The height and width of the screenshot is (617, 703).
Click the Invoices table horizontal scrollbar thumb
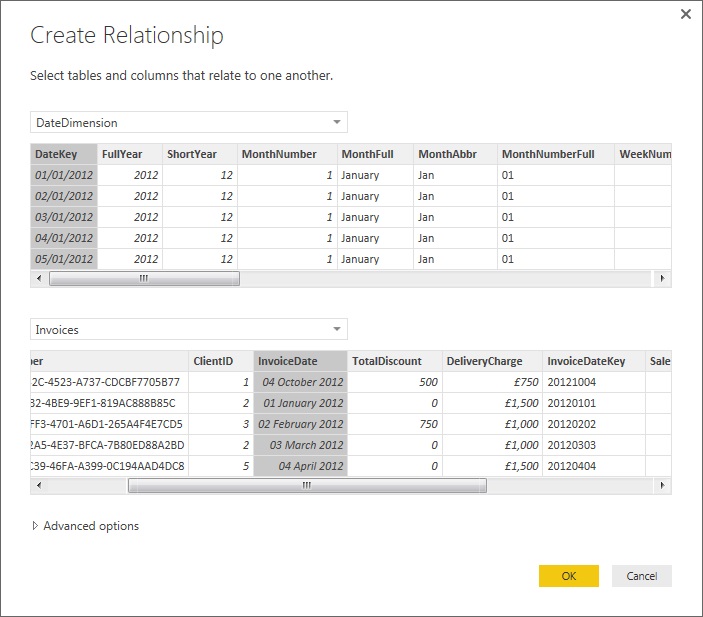(307, 486)
